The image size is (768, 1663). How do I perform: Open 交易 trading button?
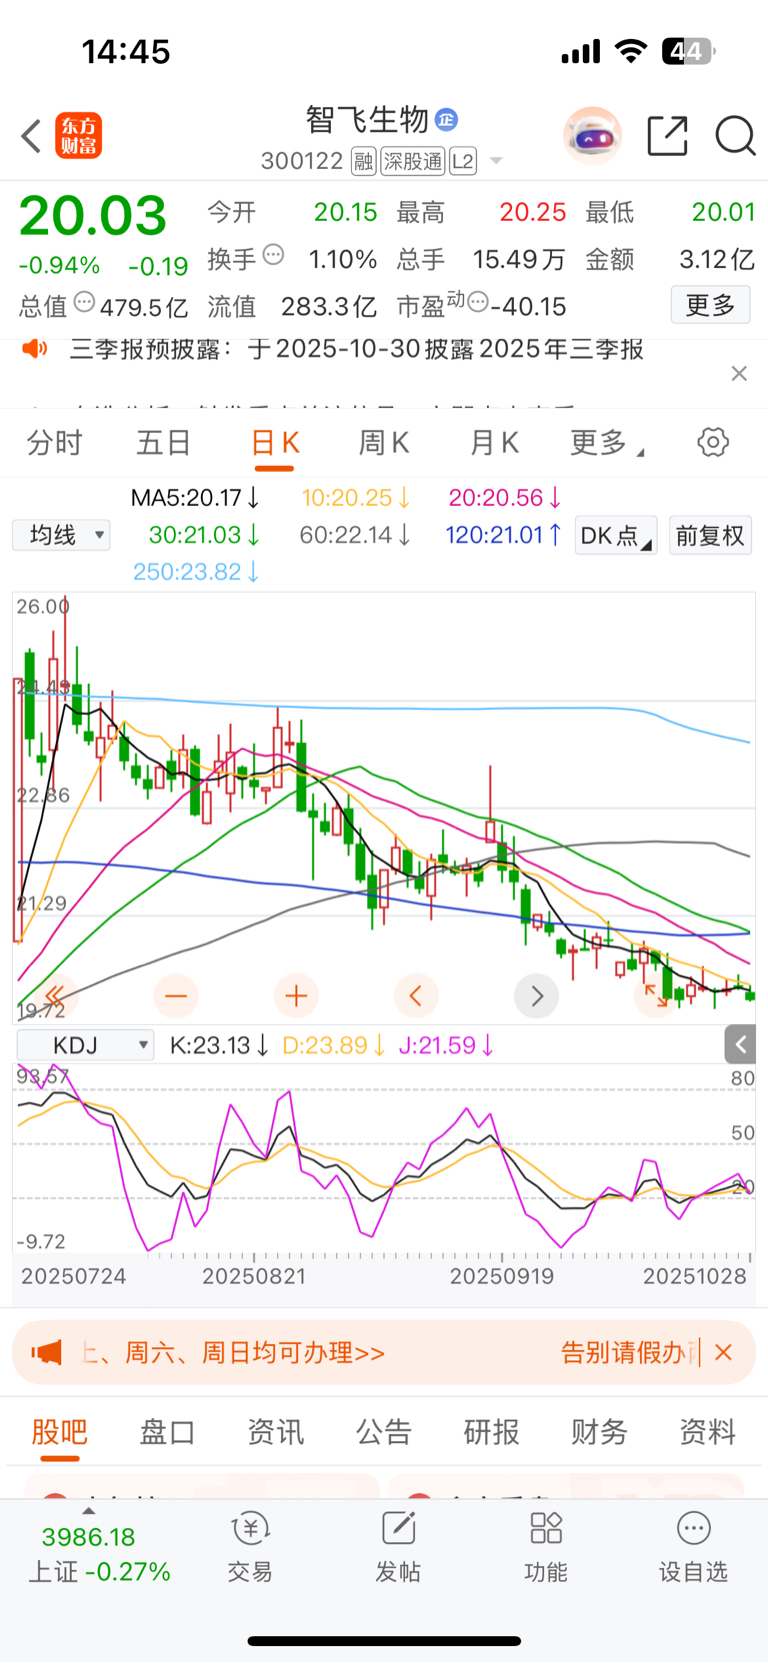(250, 1547)
